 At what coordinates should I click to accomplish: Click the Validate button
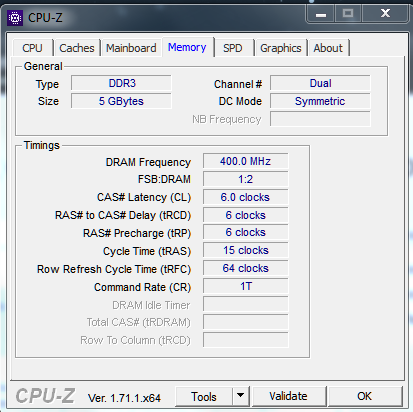click(x=289, y=396)
